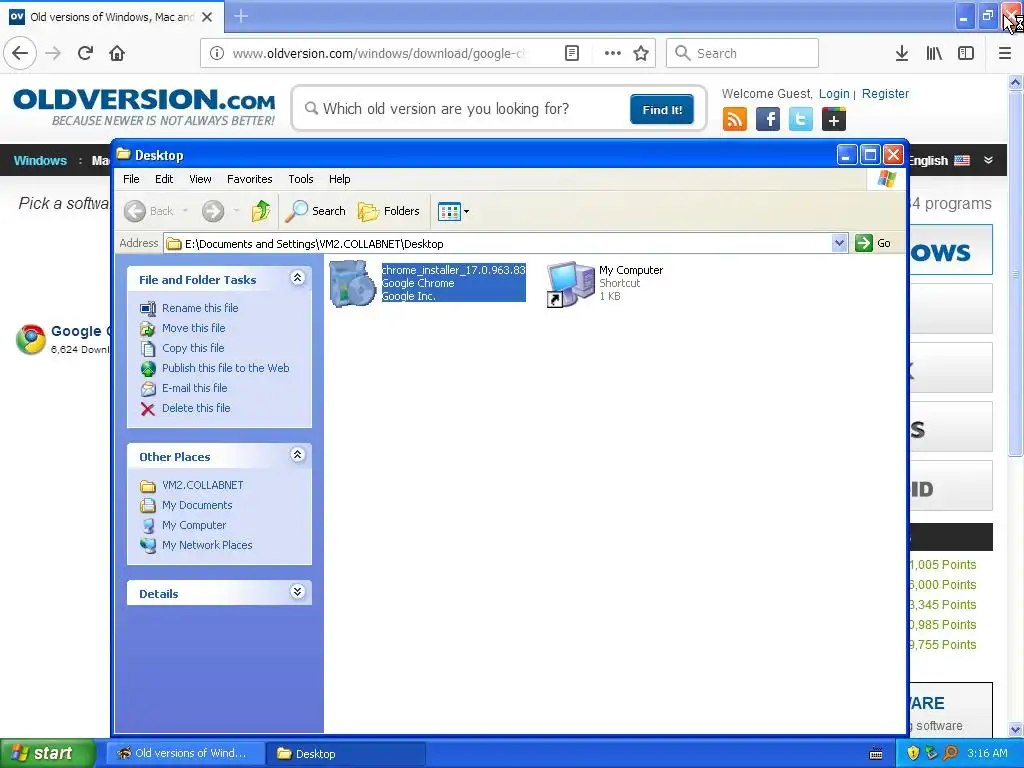Click Firefox Search box
Image resolution: width=1024 pixels, height=768 pixels.
(x=742, y=53)
